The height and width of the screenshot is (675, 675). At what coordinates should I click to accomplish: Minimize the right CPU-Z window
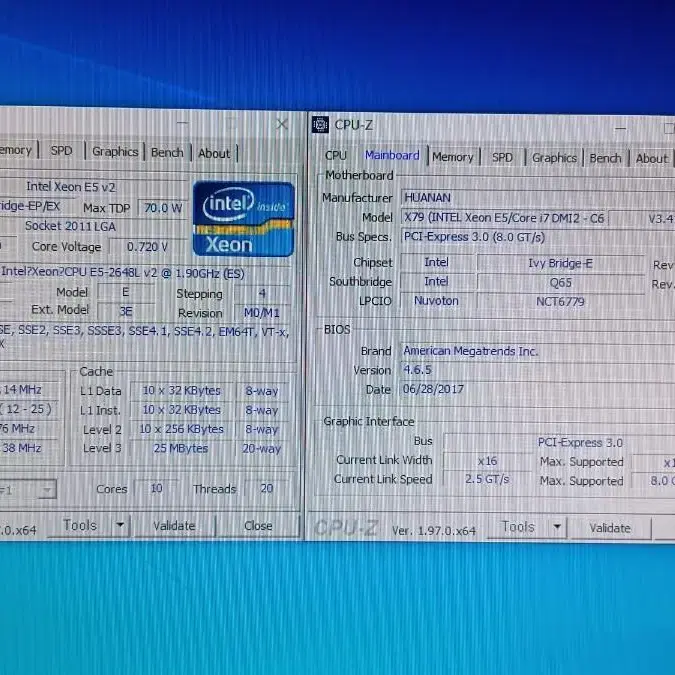click(620, 128)
